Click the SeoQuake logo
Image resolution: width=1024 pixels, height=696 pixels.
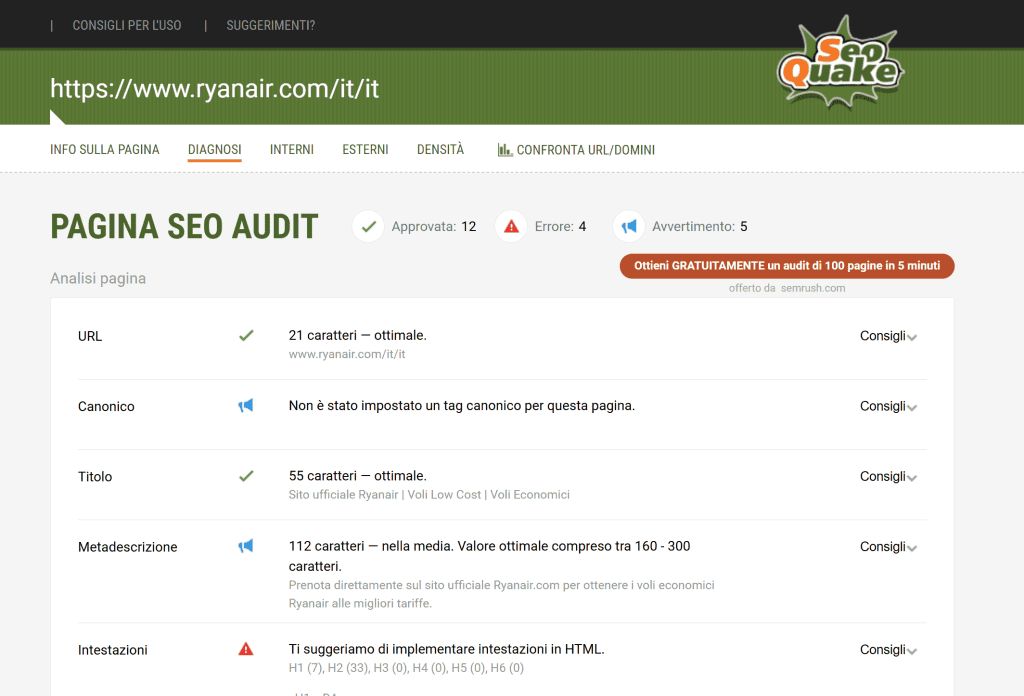tap(840, 62)
